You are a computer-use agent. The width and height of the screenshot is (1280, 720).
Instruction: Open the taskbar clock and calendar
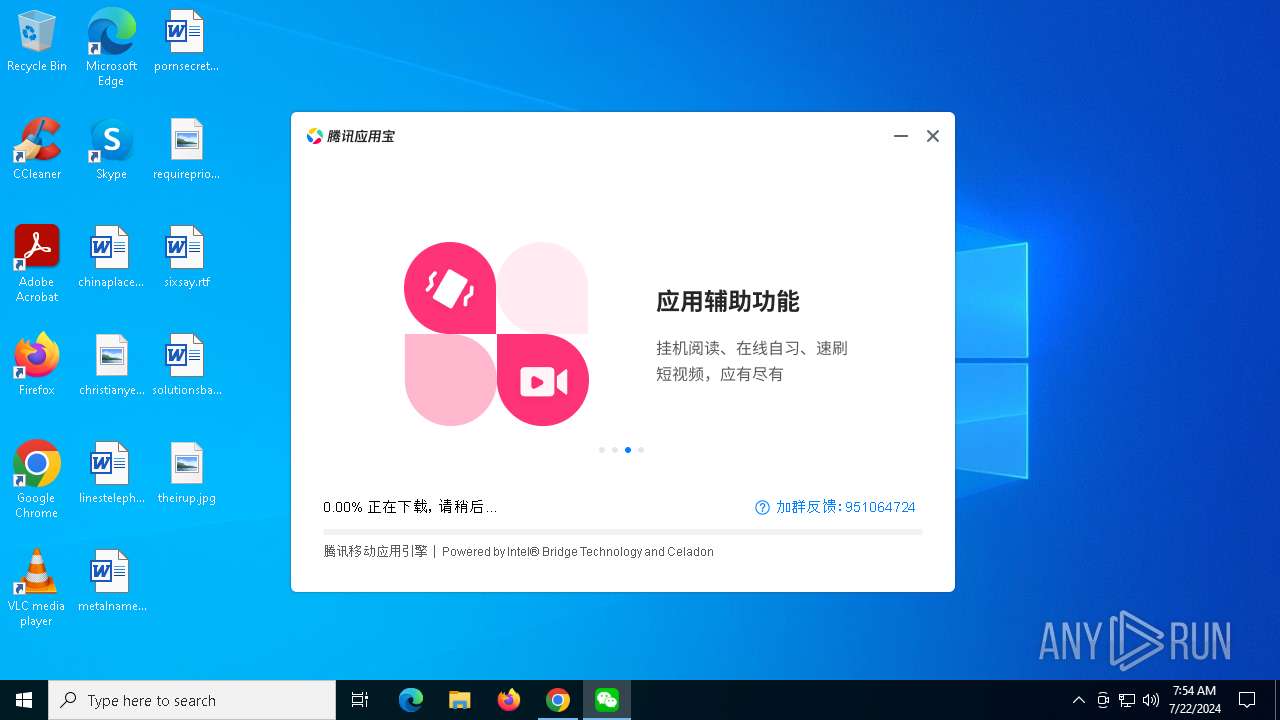click(x=1195, y=700)
